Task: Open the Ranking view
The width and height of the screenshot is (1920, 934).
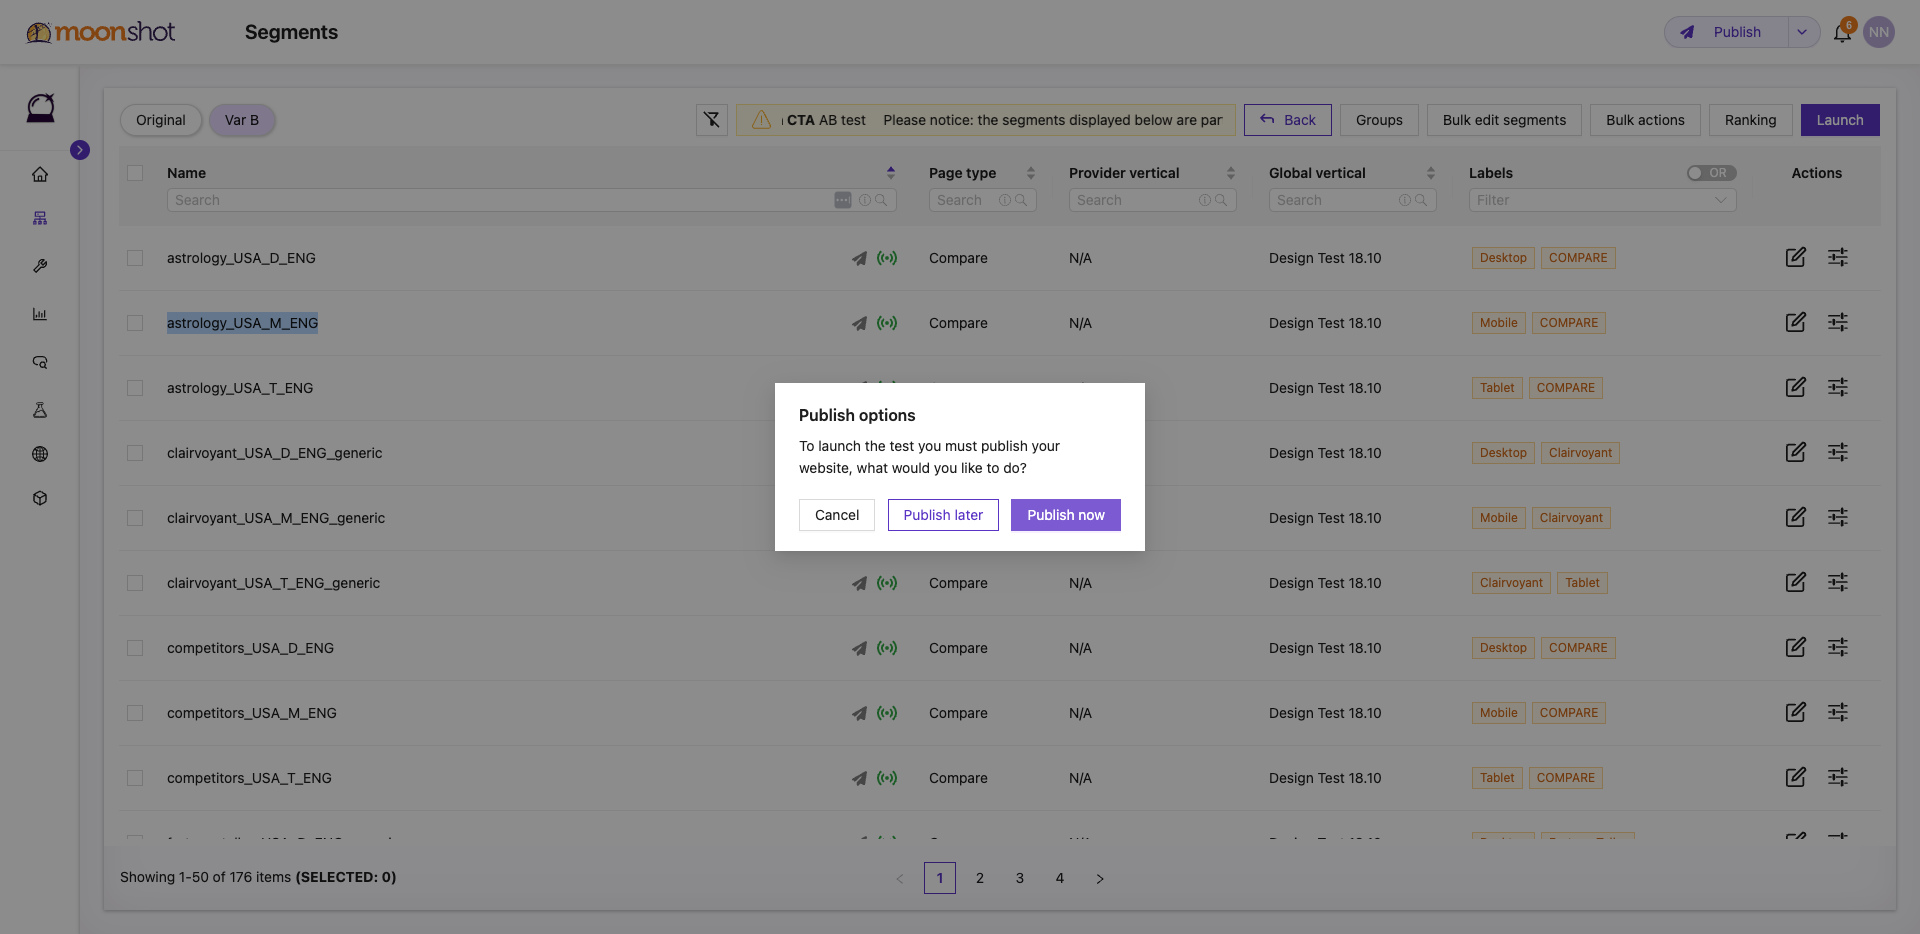Action: 1750,120
